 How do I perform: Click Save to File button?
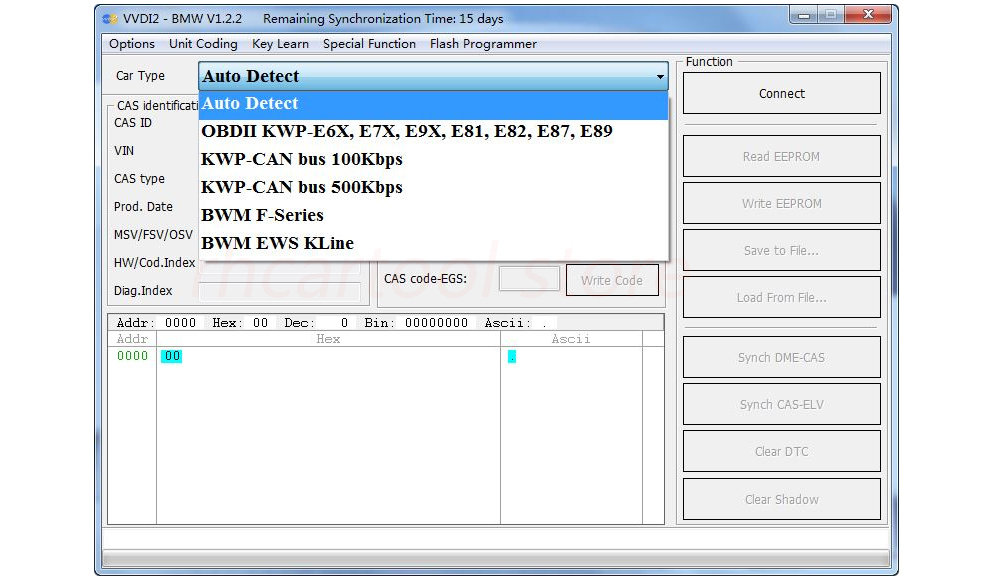coord(782,251)
